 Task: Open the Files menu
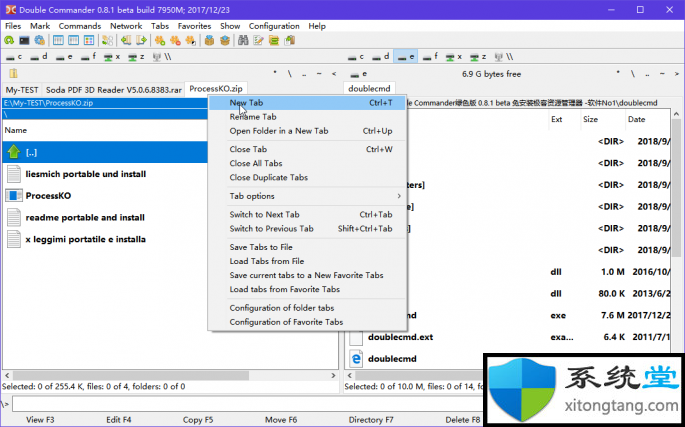(x=13, y=26)
